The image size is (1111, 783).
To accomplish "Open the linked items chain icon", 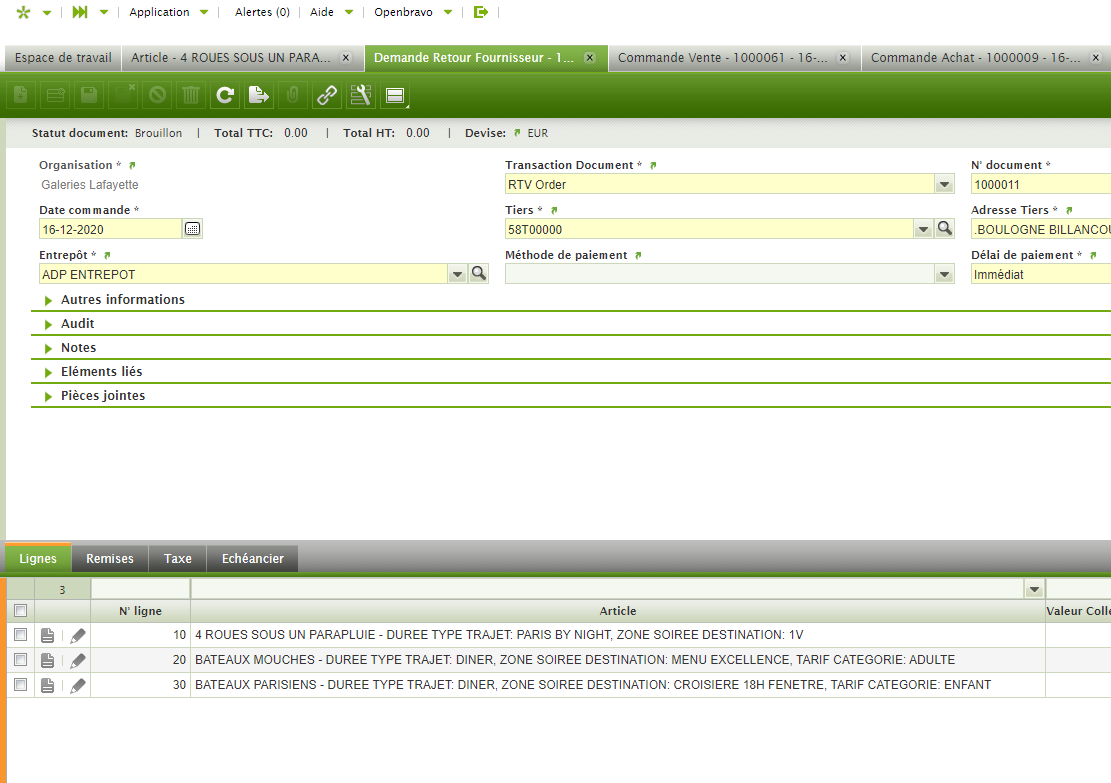I will tap(327, 96).
